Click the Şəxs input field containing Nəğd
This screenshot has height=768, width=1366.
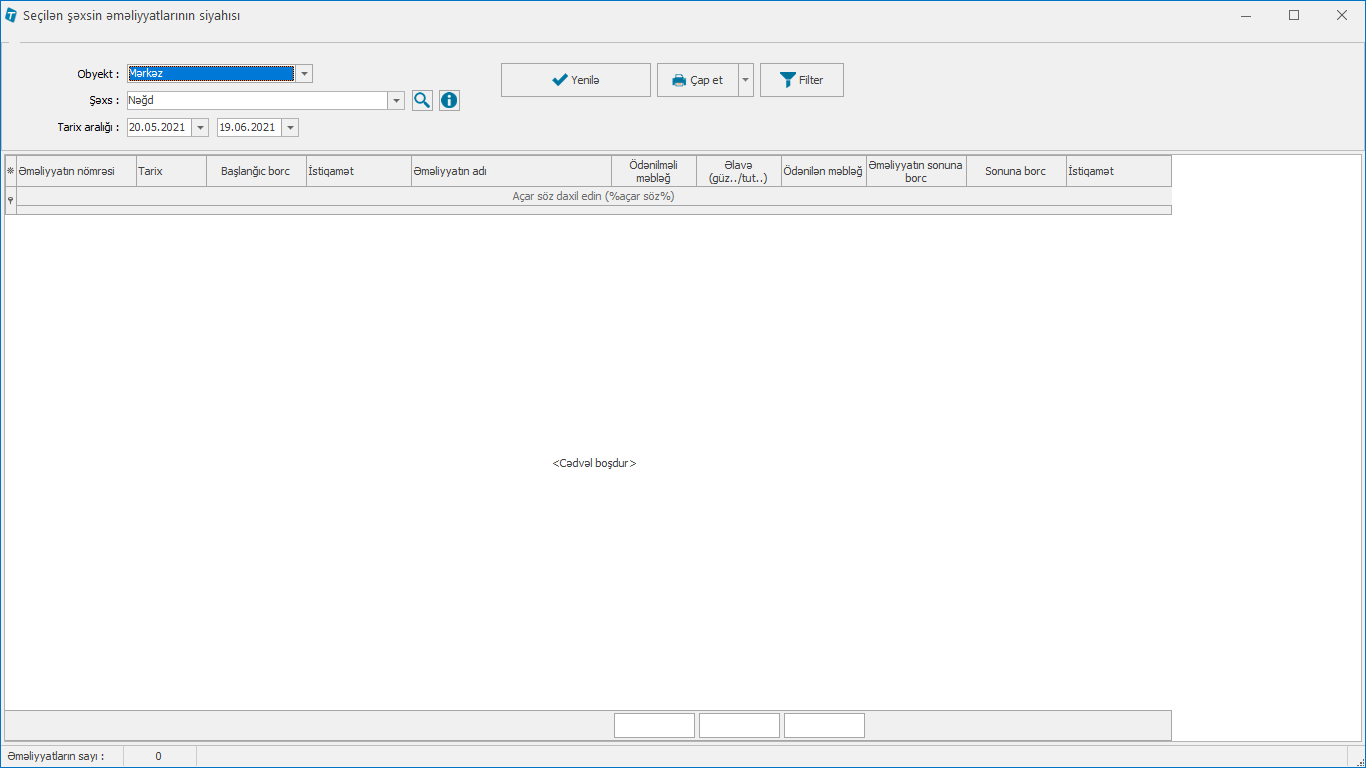(256, 100)
